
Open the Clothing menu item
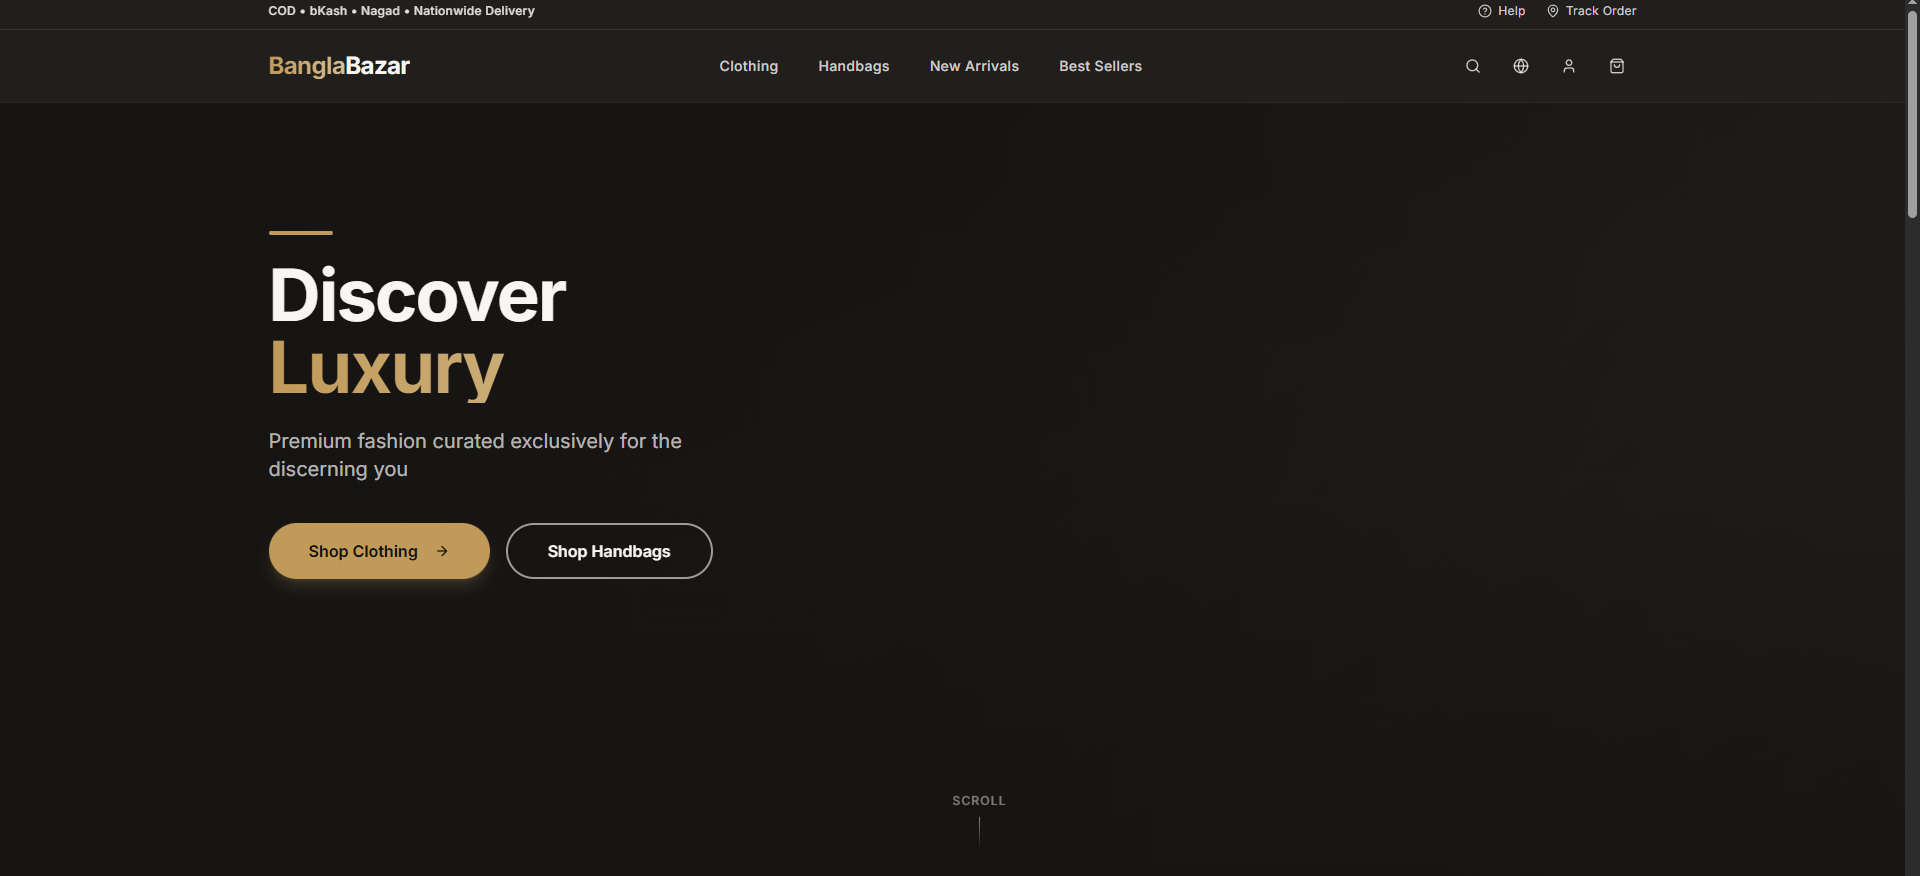[x=748, y=66]
